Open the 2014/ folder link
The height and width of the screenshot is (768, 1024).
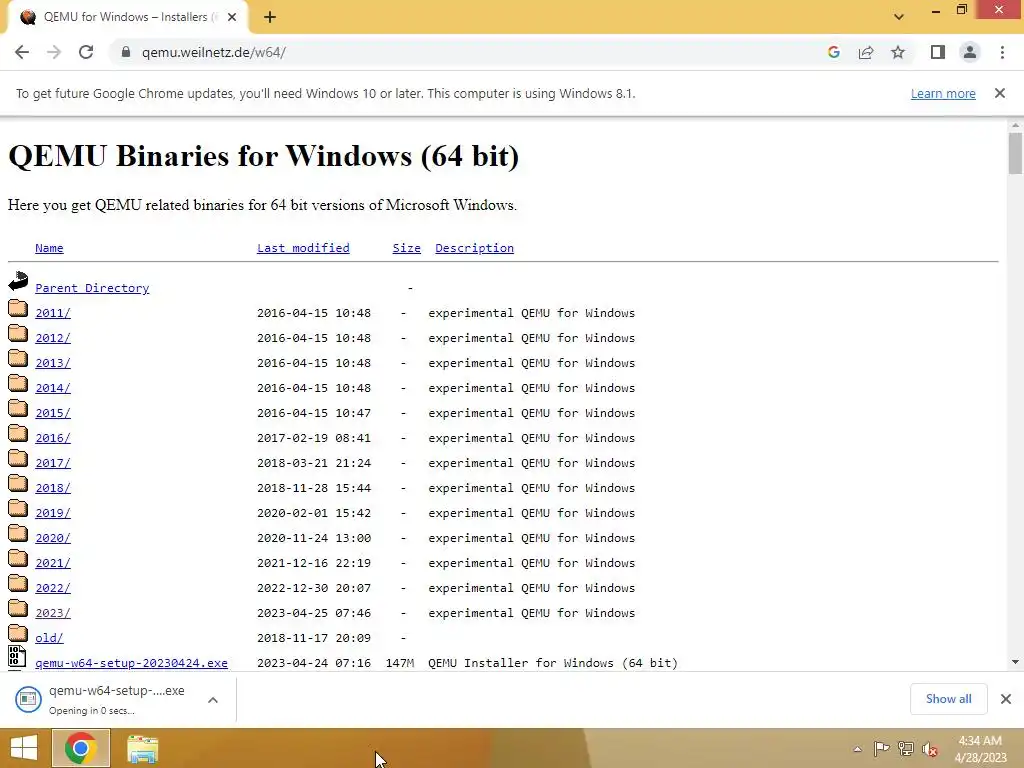[x=53, y=388]
